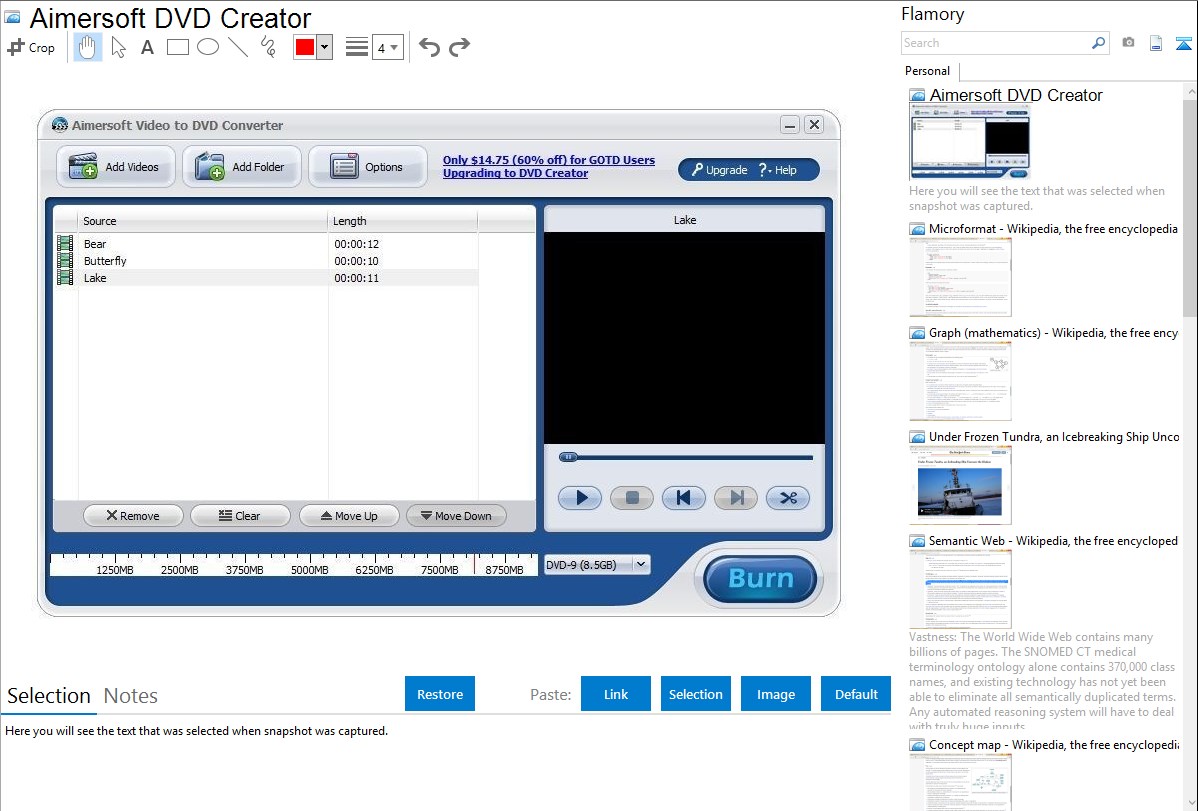Activate the hand pan tool
The image size is (1198, 811).
point(87,47)
